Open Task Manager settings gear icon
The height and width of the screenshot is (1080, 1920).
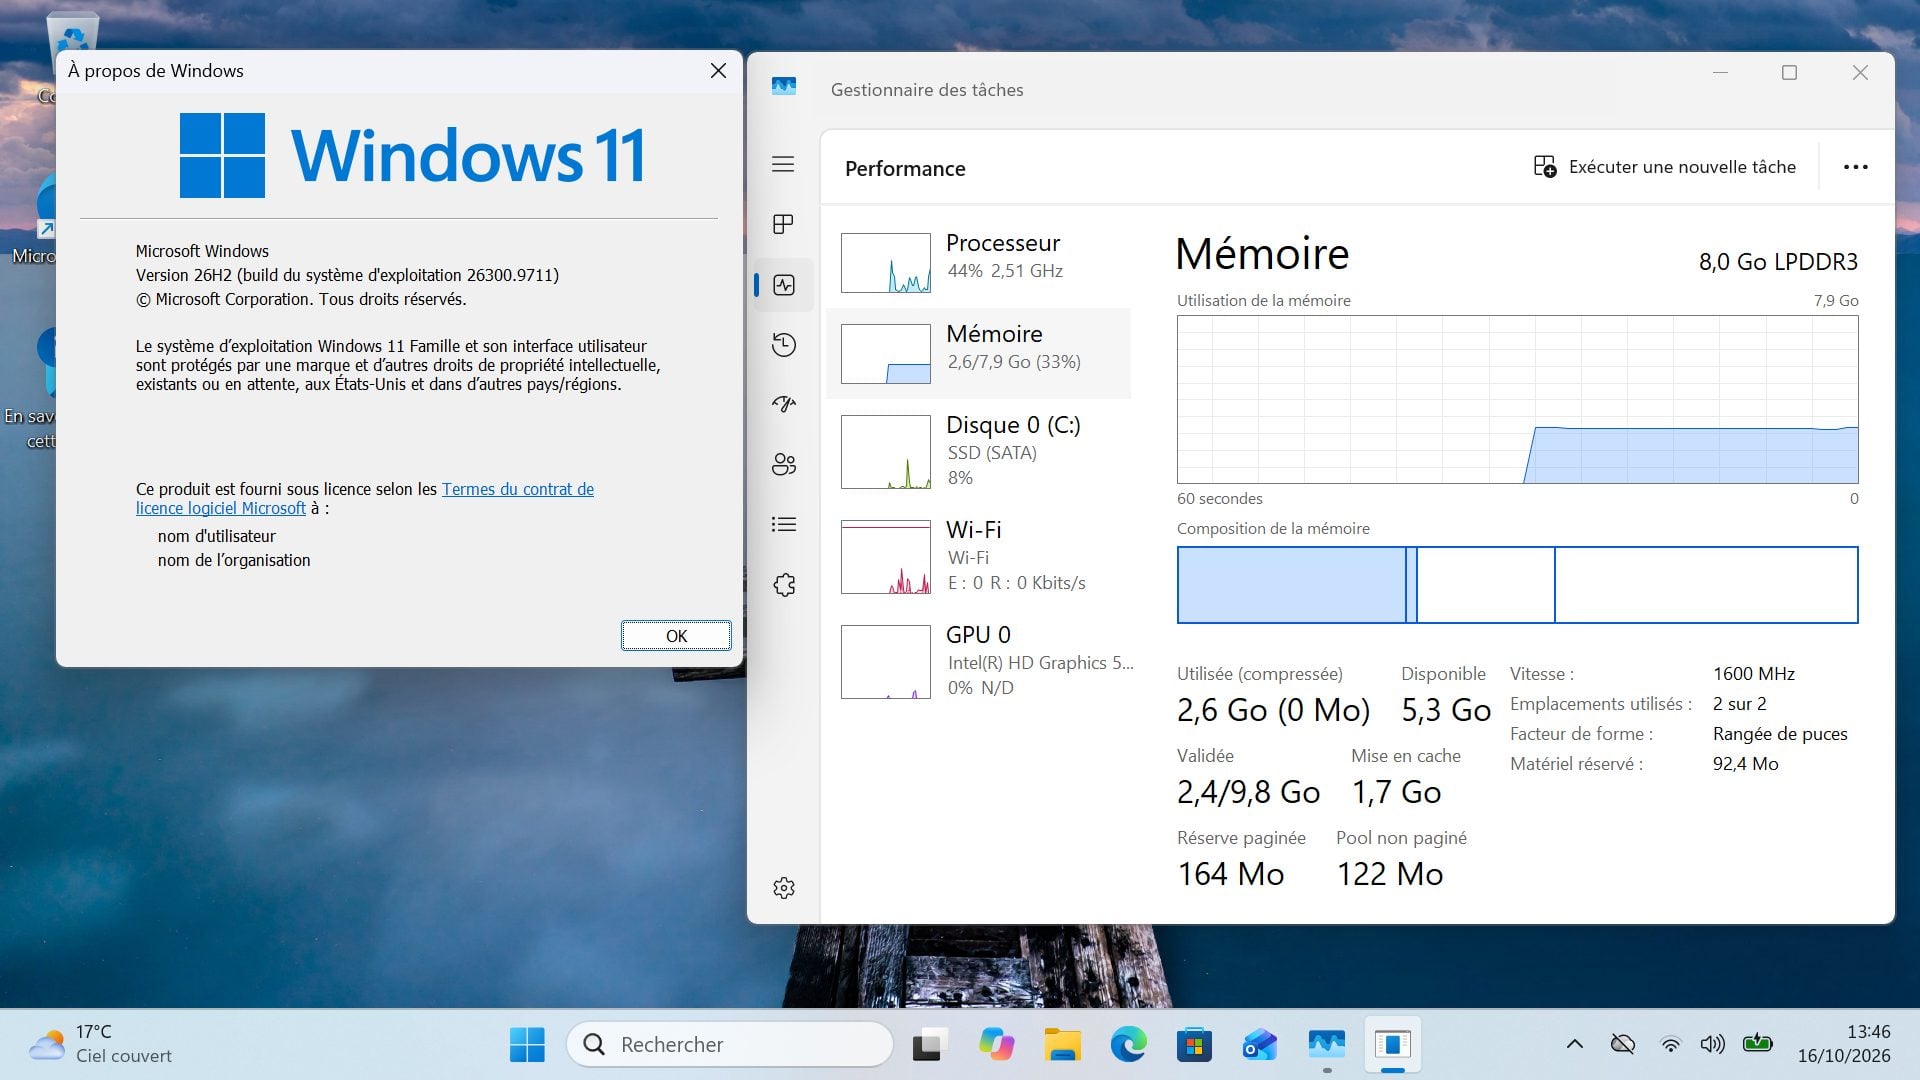point(784,888)
